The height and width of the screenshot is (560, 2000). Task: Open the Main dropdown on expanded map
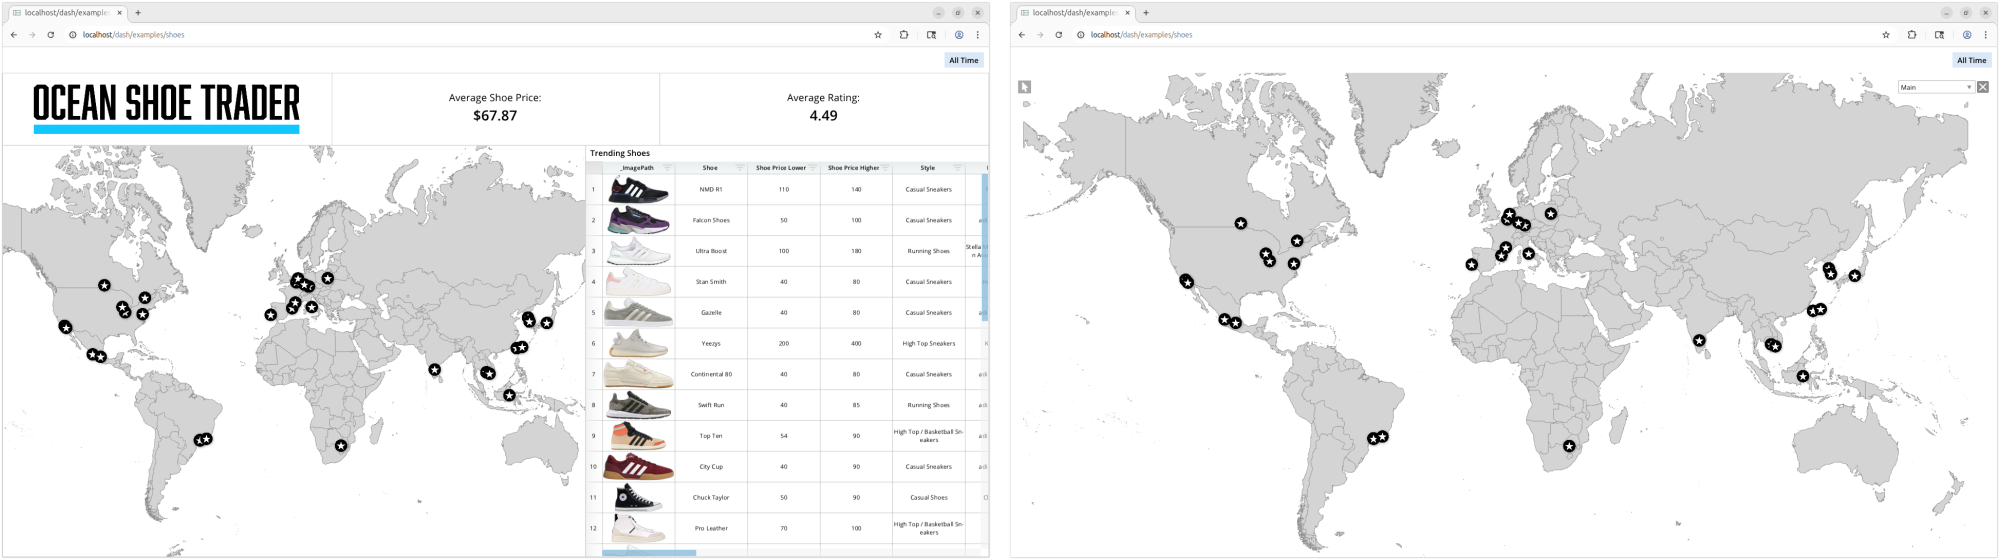[x=1936, y=87]
